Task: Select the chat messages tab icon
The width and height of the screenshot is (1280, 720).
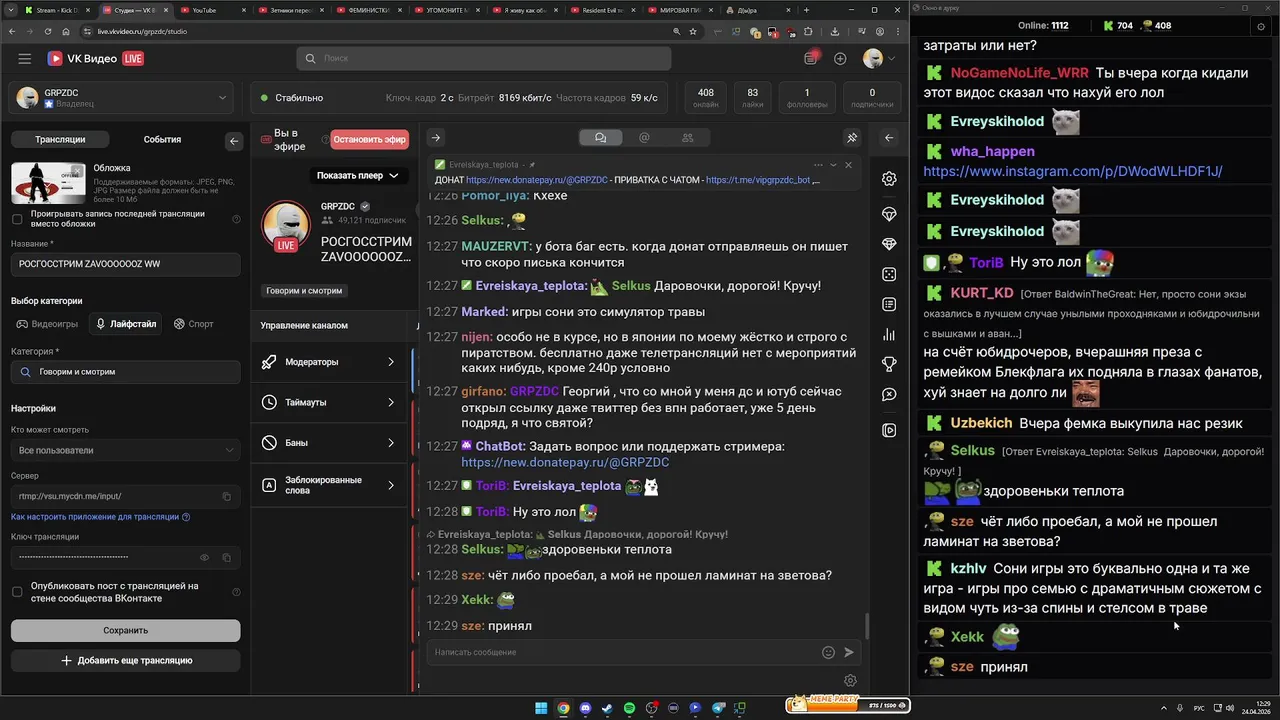Action: [x=600, y=138]
